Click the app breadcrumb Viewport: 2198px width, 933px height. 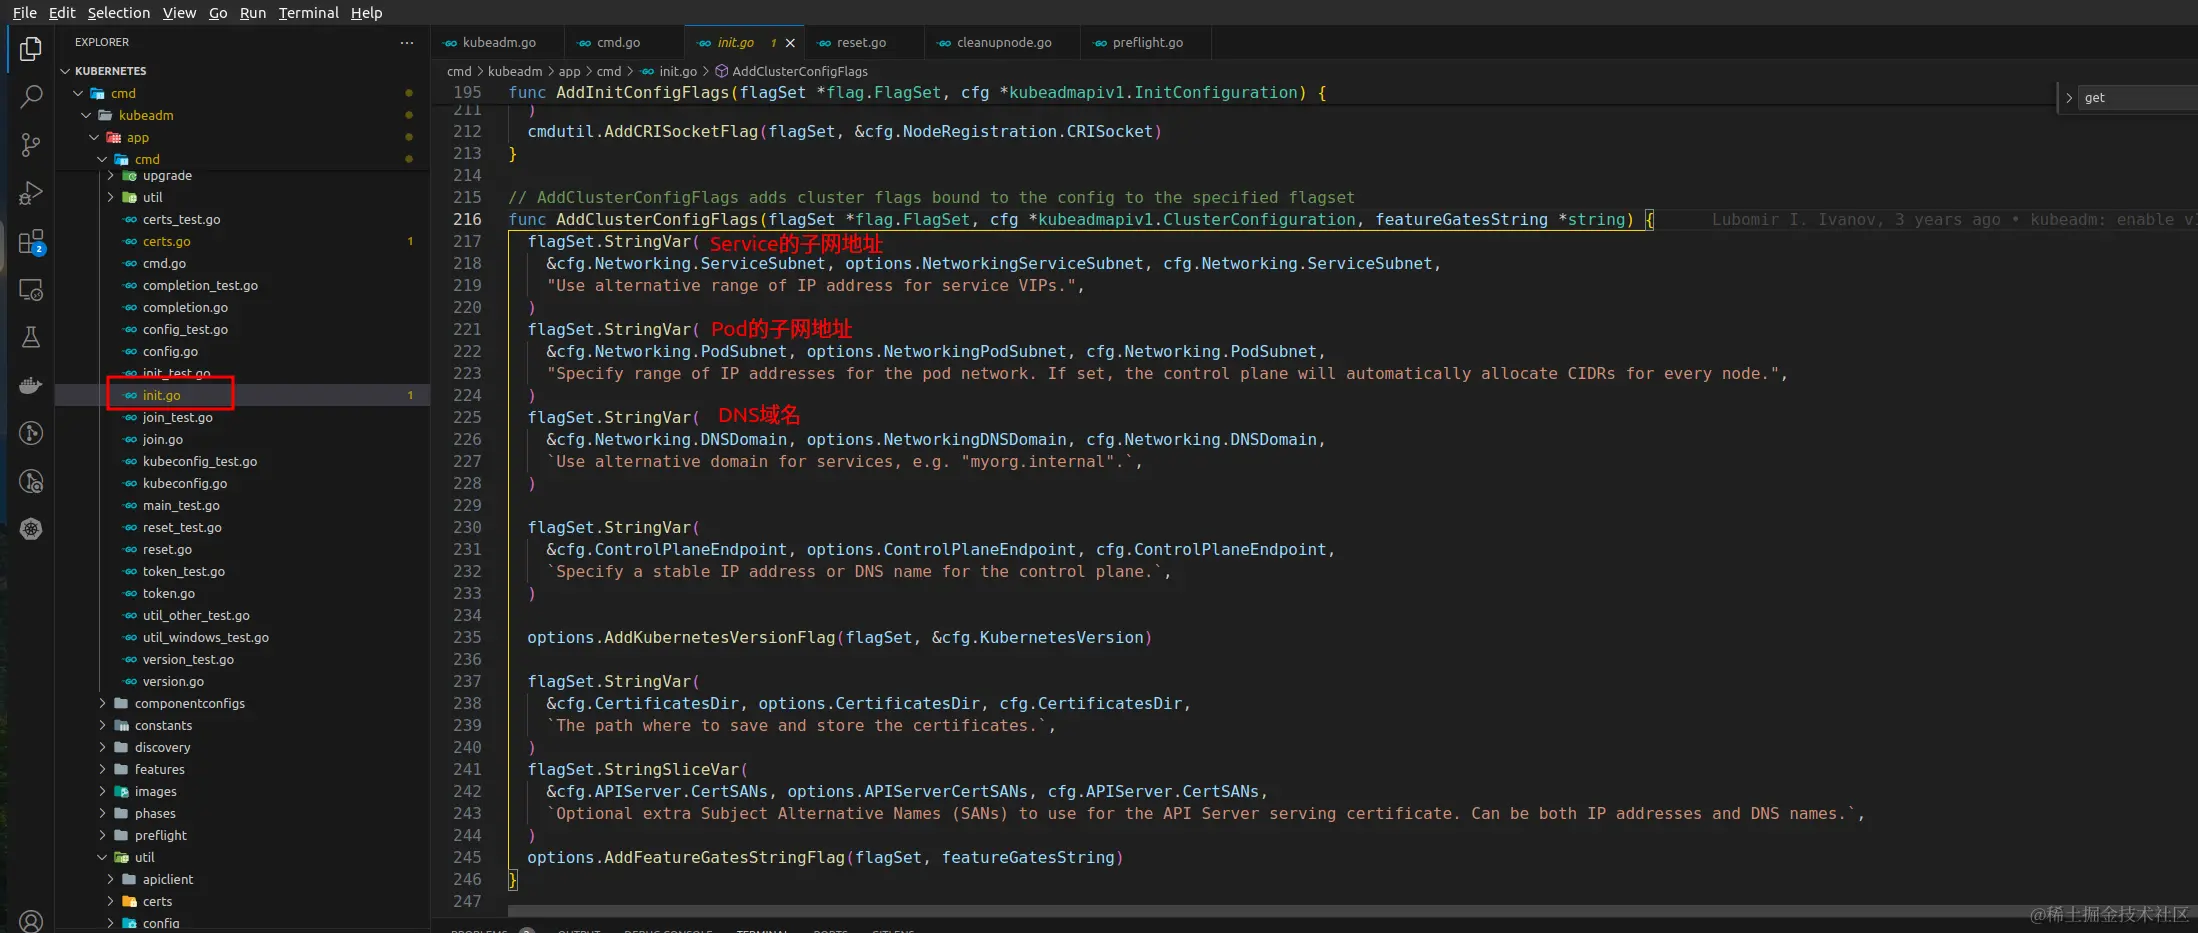(569, 71)
